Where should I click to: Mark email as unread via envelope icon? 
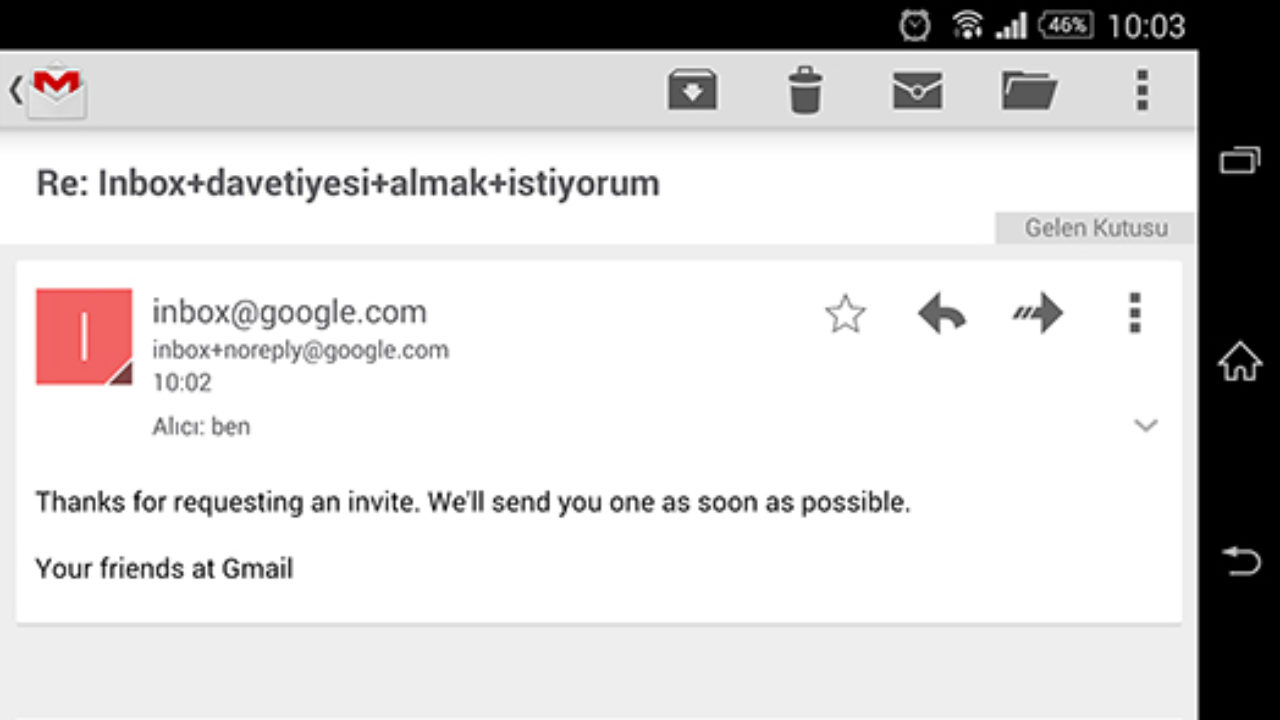[x=917, y=91]
